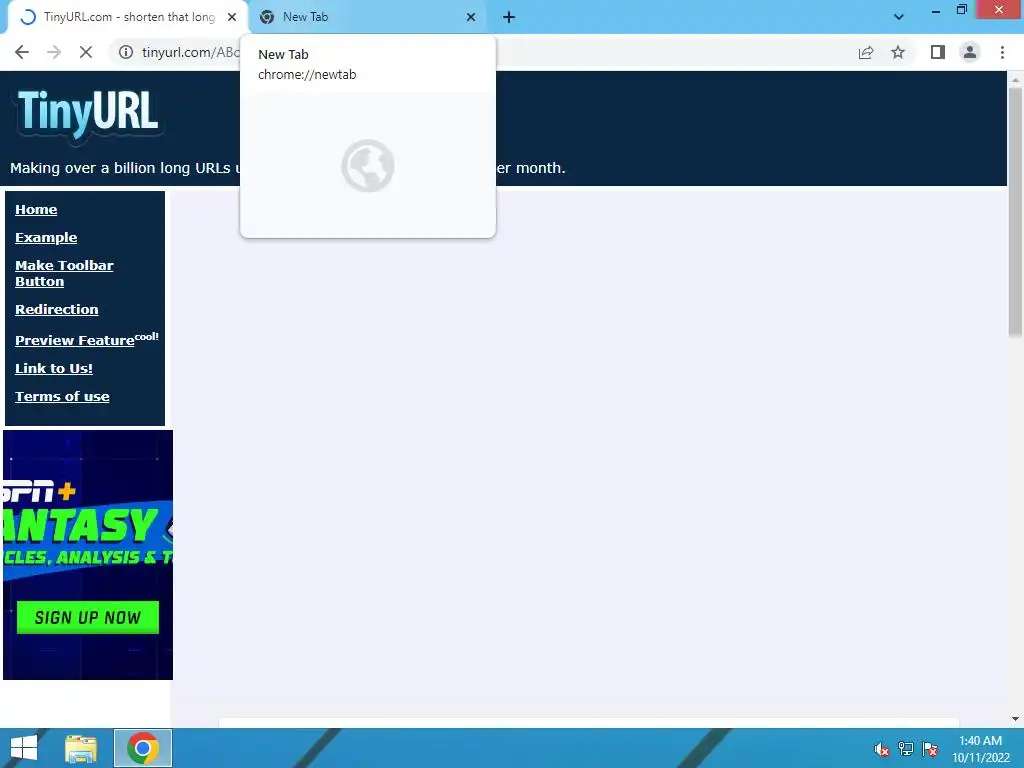
Task: Minimize the Chrome window
Action: pos(936,10)
